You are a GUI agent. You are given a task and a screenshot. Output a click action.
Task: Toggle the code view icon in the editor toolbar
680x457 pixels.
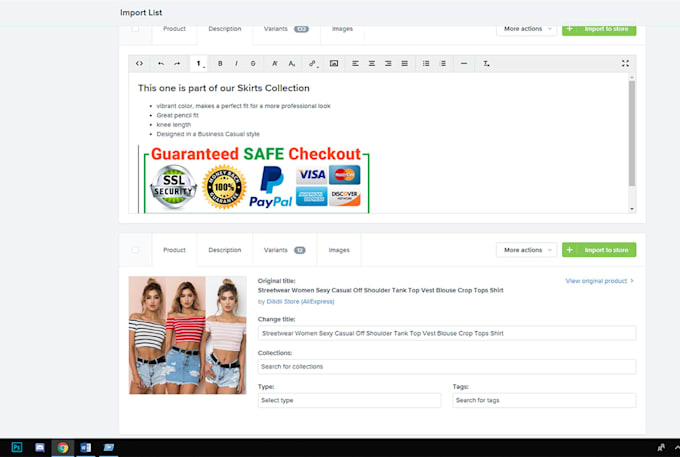click(140, 63)
